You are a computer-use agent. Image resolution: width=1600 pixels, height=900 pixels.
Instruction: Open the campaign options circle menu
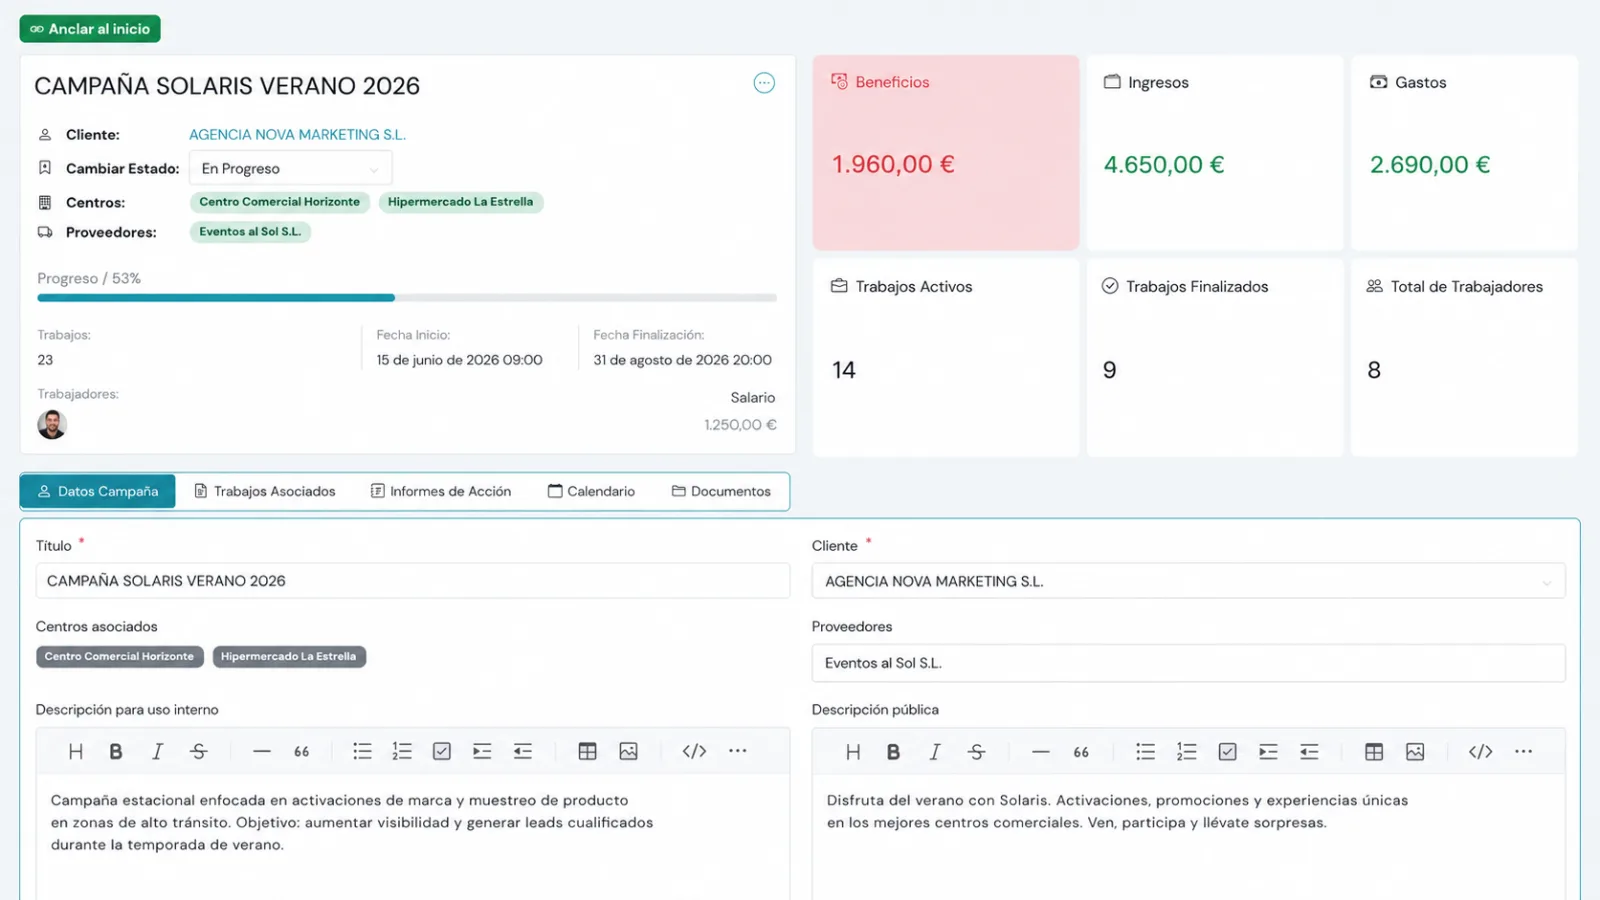tap(764, 83)
